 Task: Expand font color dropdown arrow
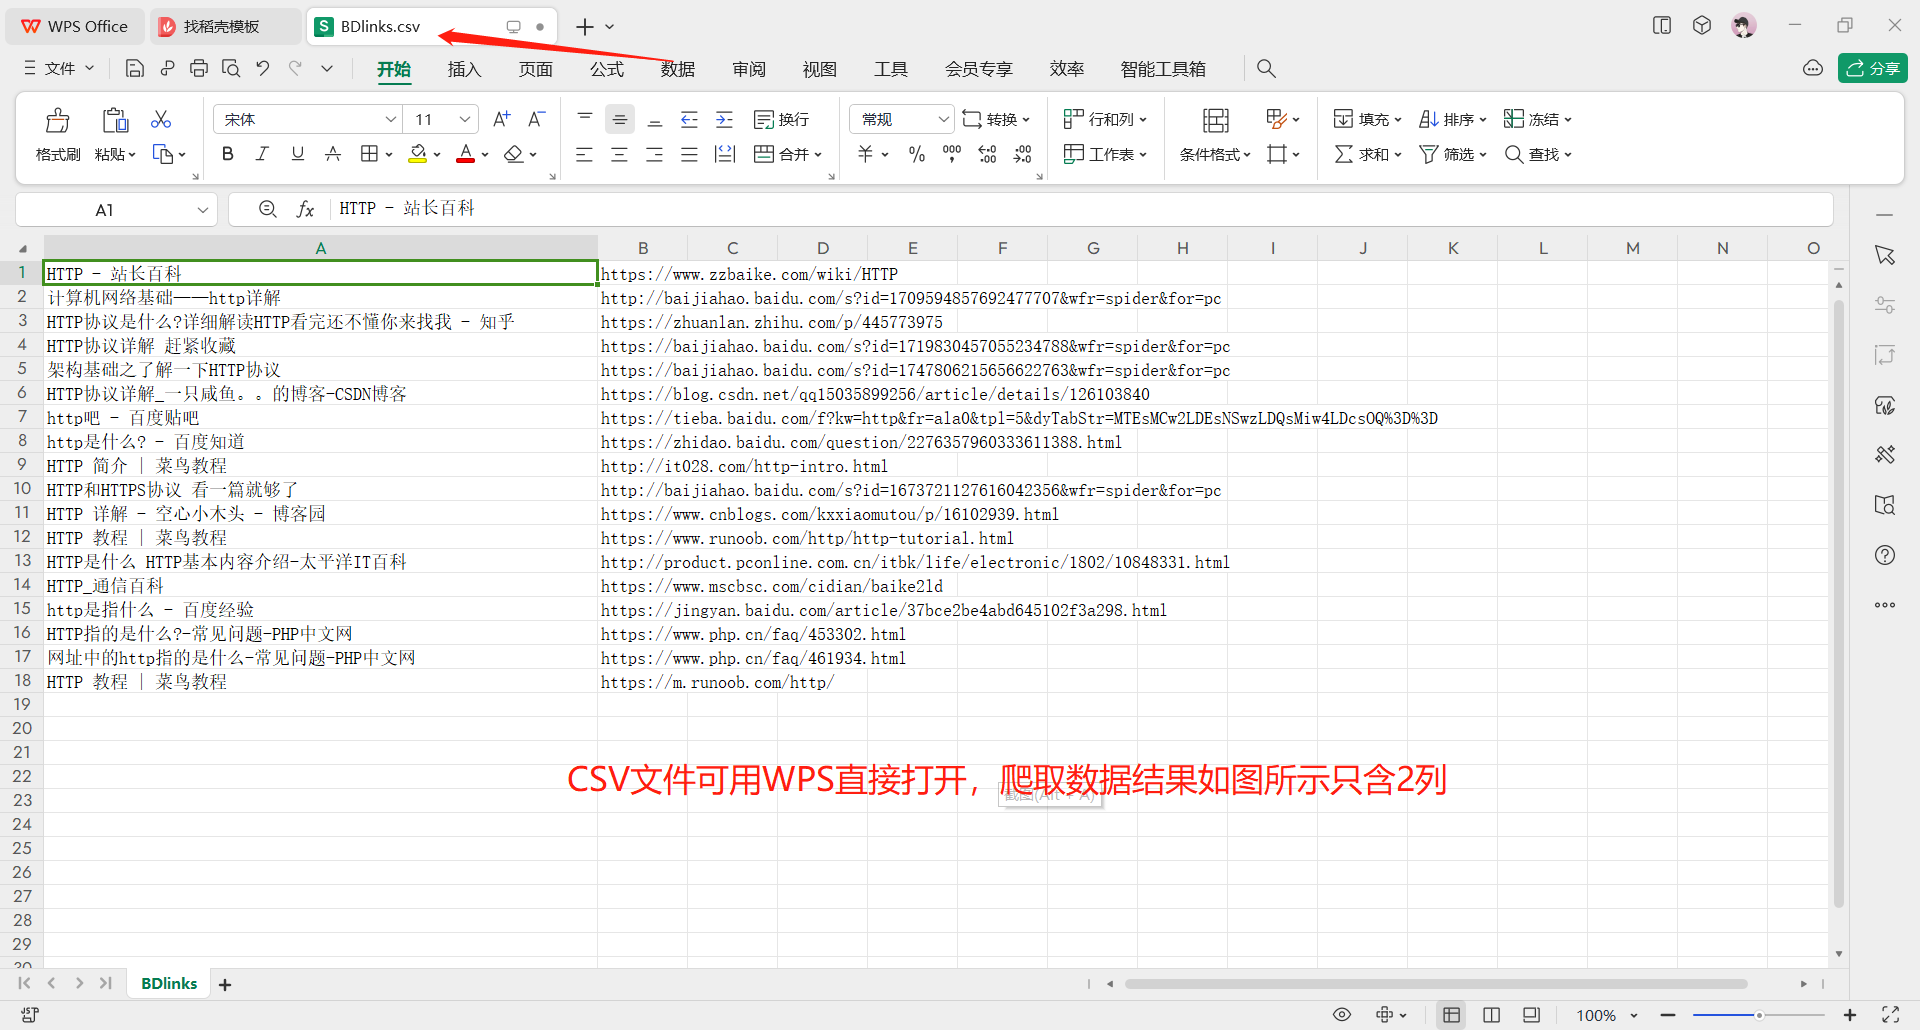click(485, 155)
